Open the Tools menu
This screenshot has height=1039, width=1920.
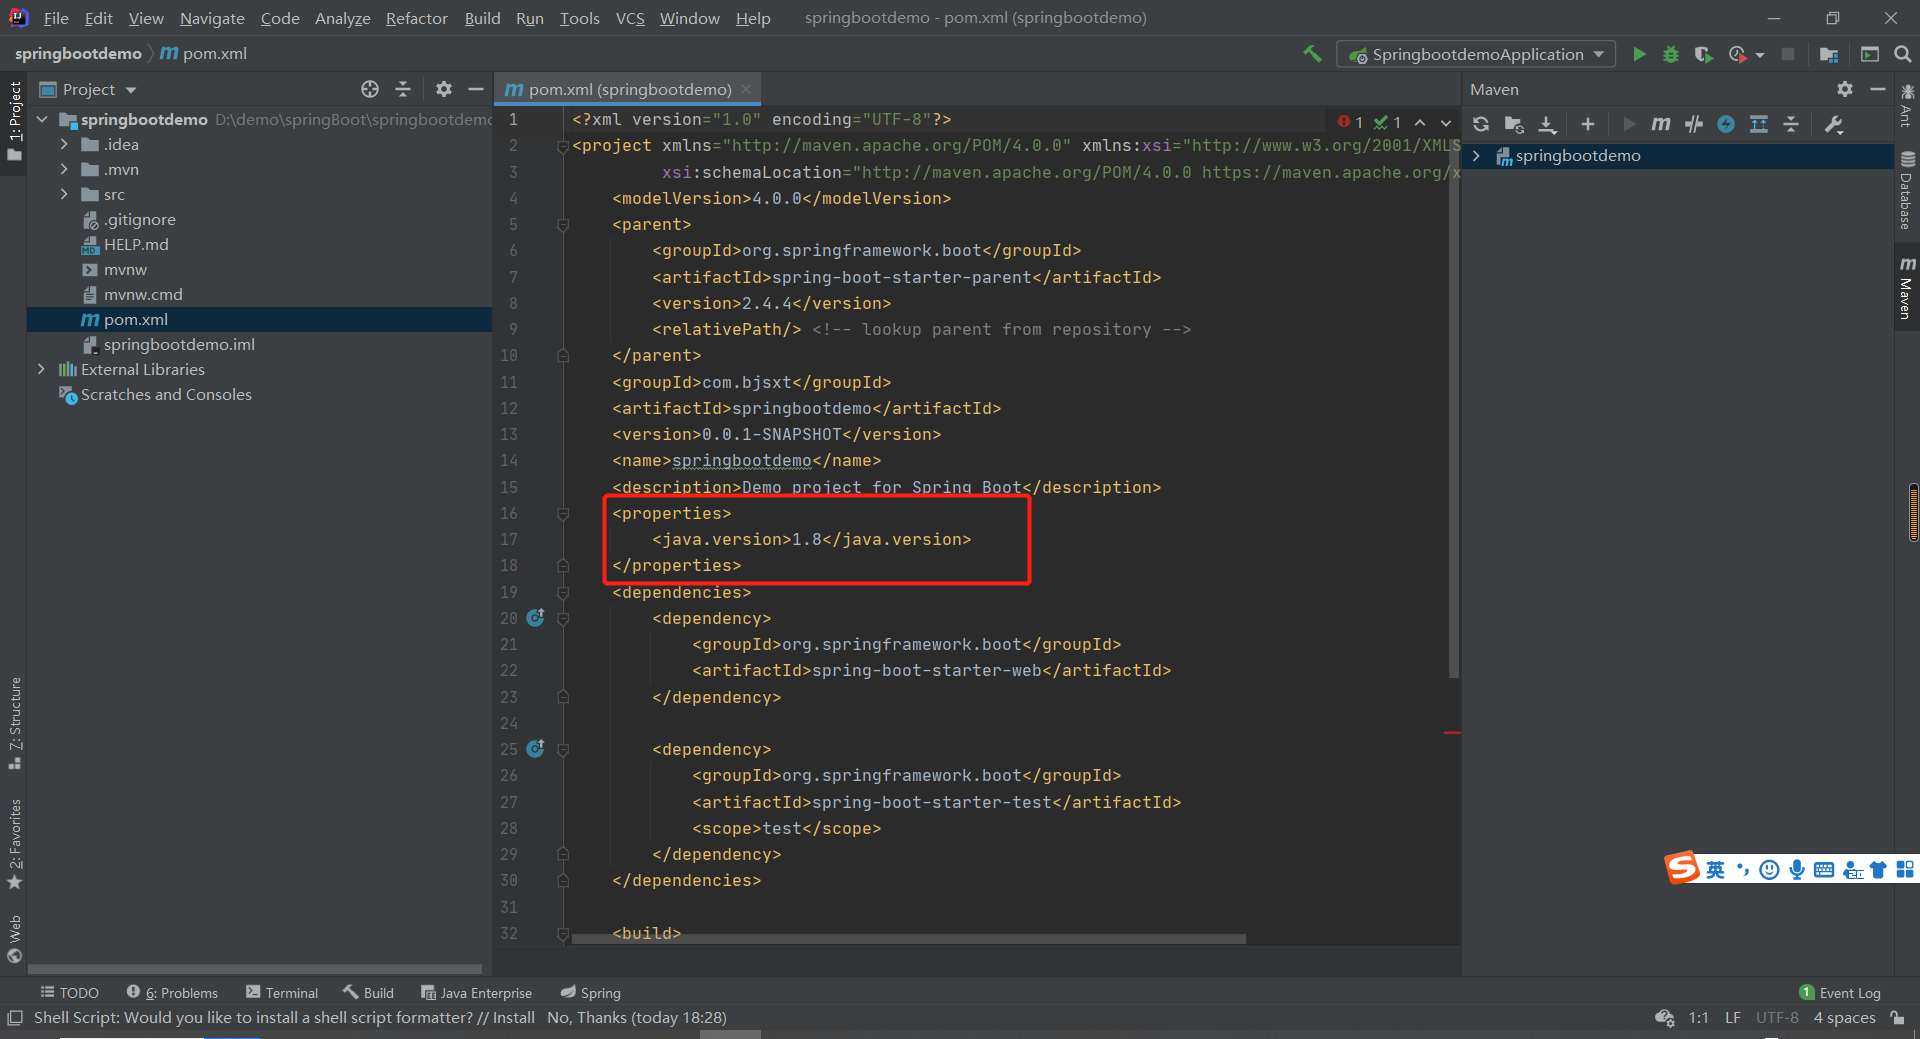coord(579,18)
